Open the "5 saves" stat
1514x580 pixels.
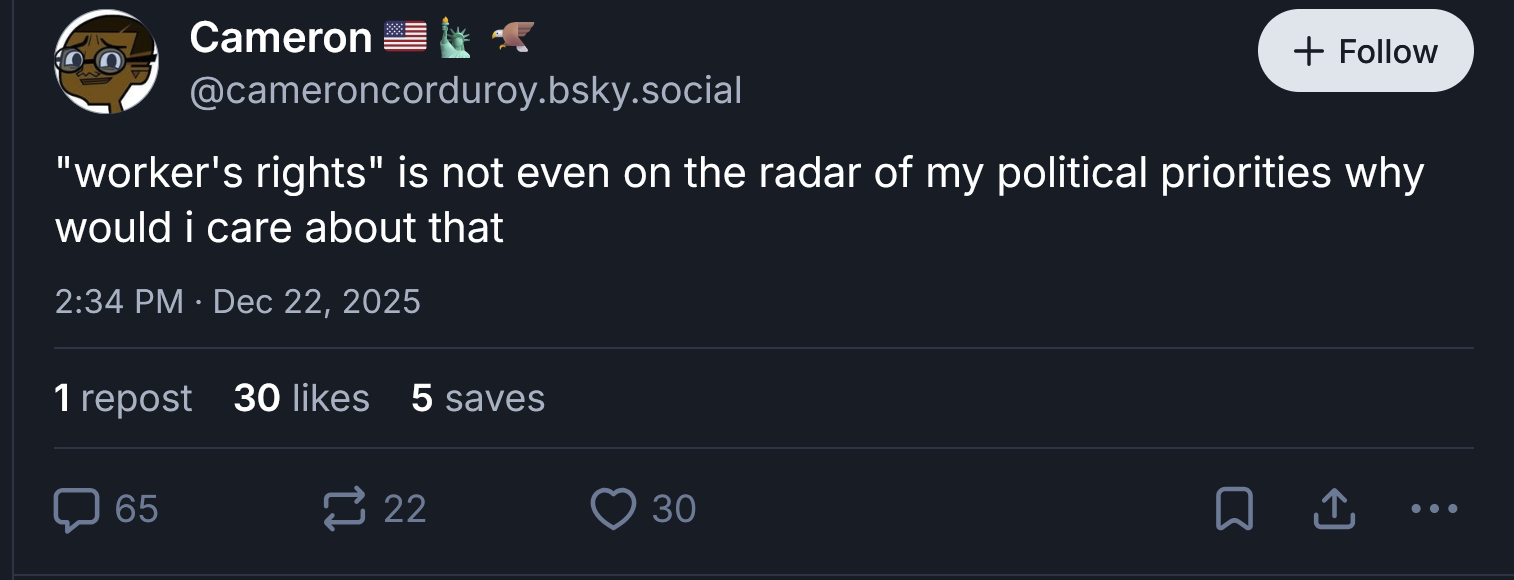pyautogui.click(x=477, y=398)
